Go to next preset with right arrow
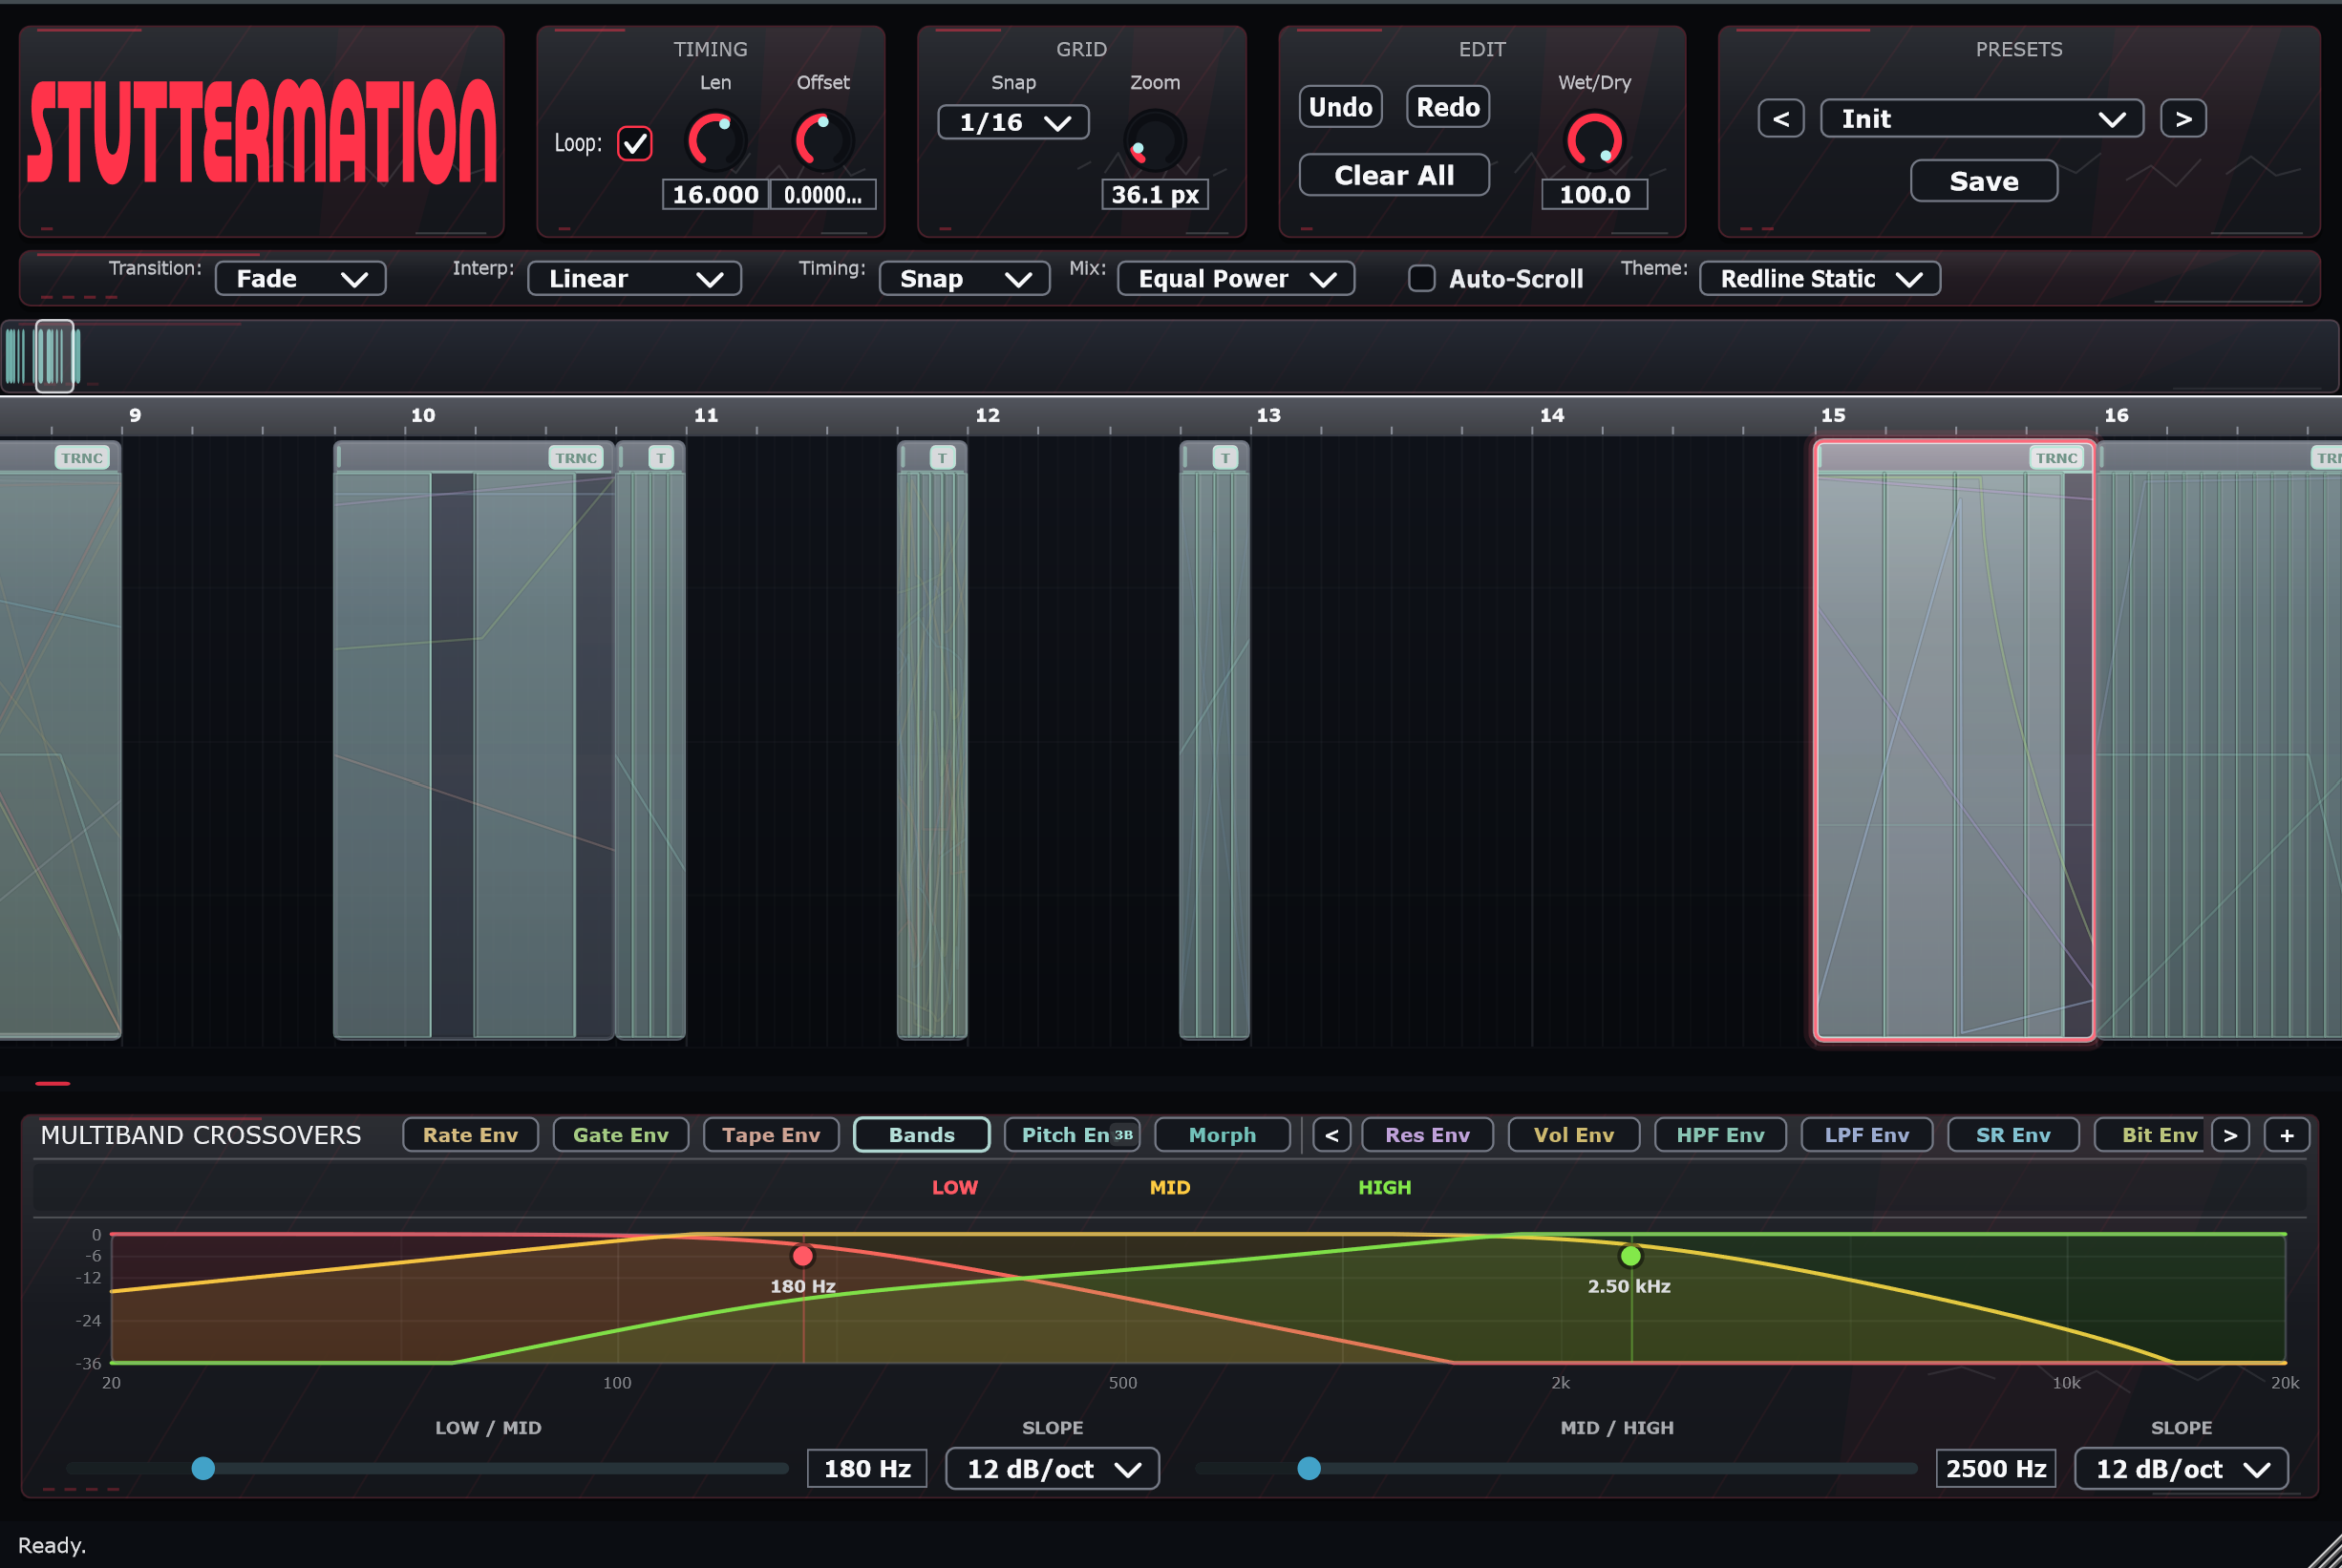The image size is (2342, 1568). (2183, 119)
